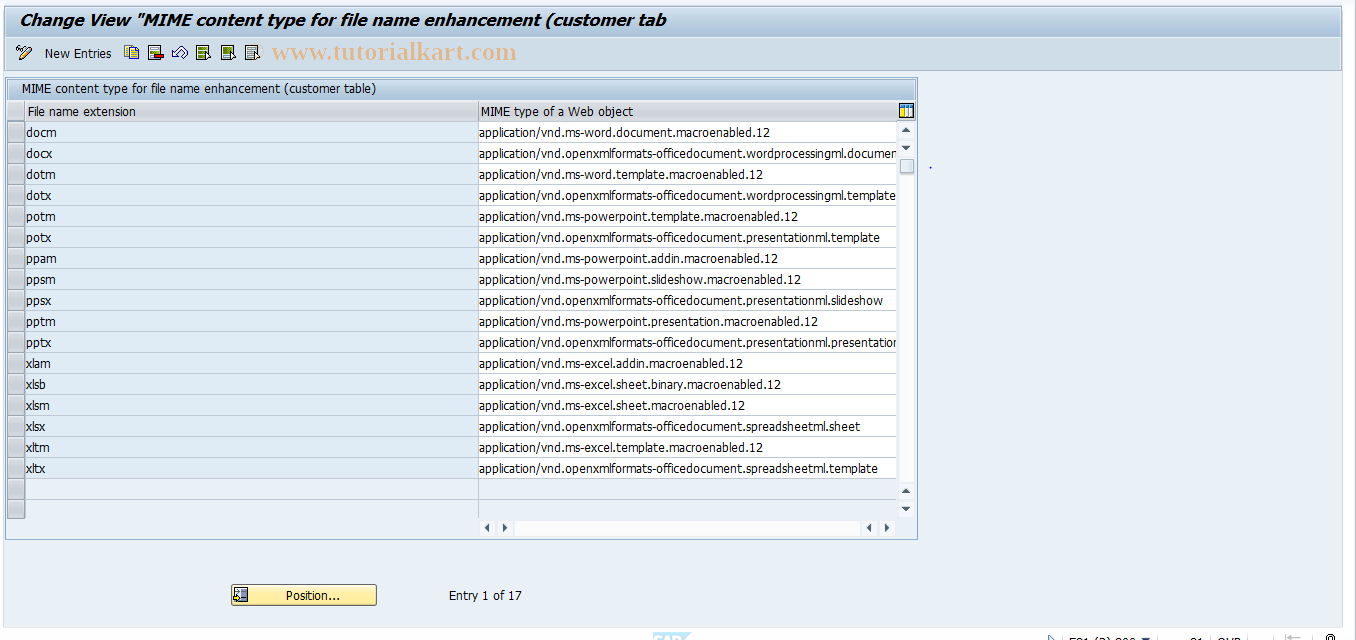The height and width of the screenshot is (640, 1356).
Task: Select the row marker for xlsb
Action: pos(15,384)
